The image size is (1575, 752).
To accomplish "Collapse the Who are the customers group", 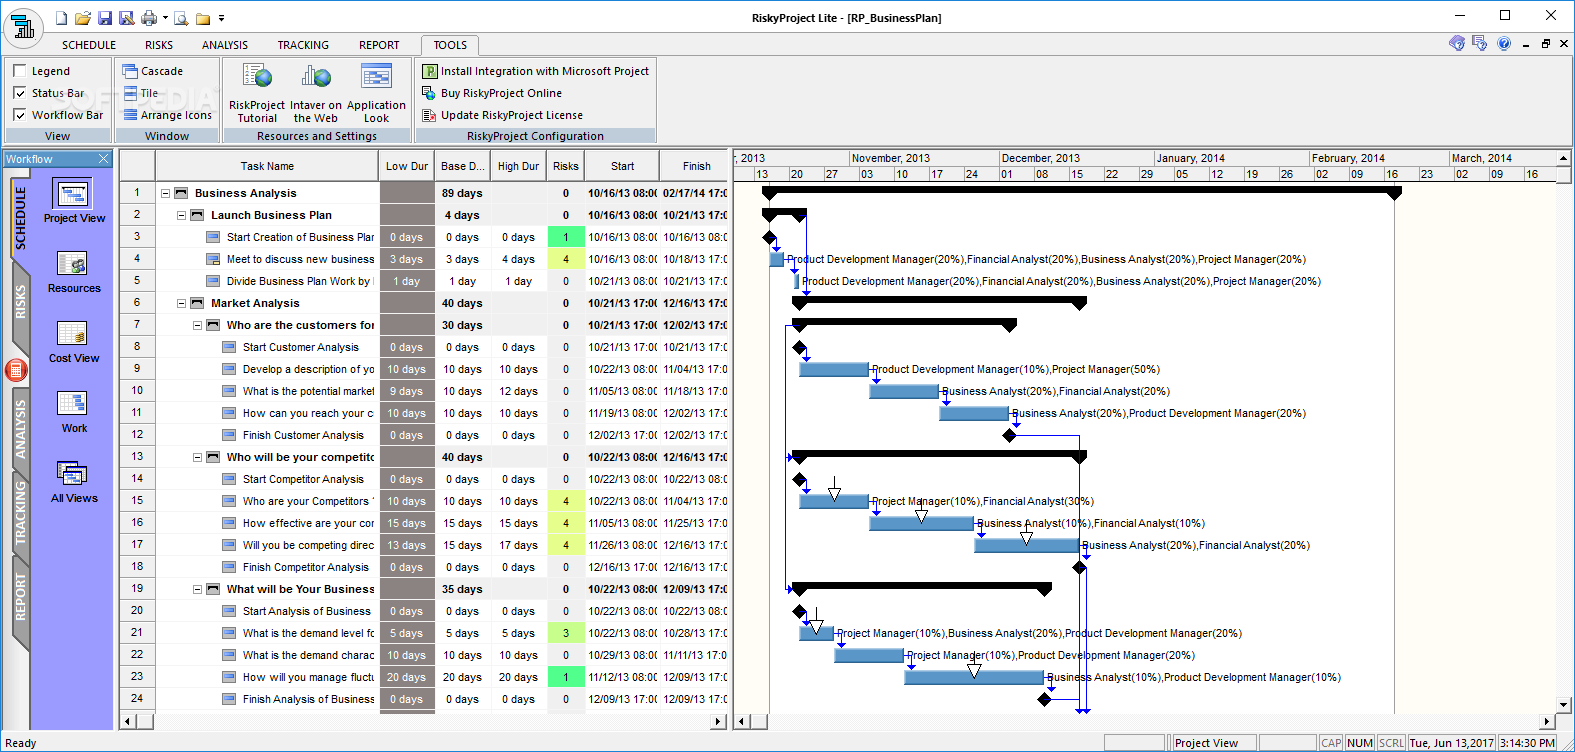I will [198, 325].
